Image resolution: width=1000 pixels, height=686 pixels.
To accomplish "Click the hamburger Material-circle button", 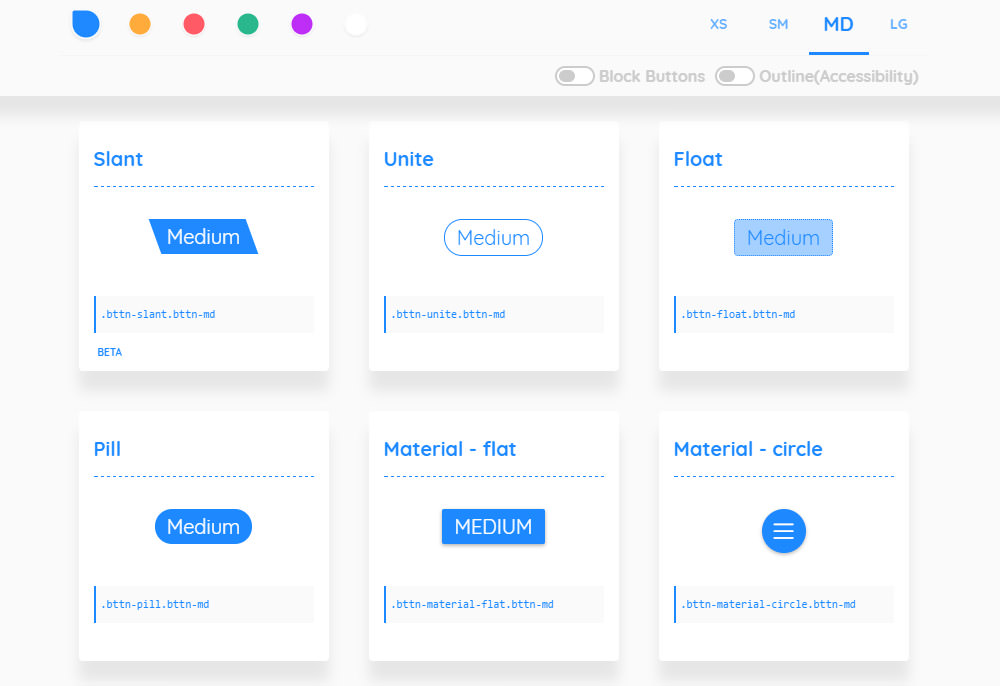I will (x=783, y=531).
